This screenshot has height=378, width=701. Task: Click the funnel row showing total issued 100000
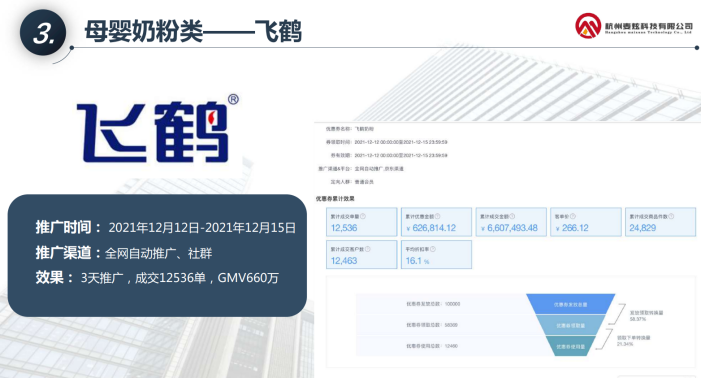tap(433, 304)
